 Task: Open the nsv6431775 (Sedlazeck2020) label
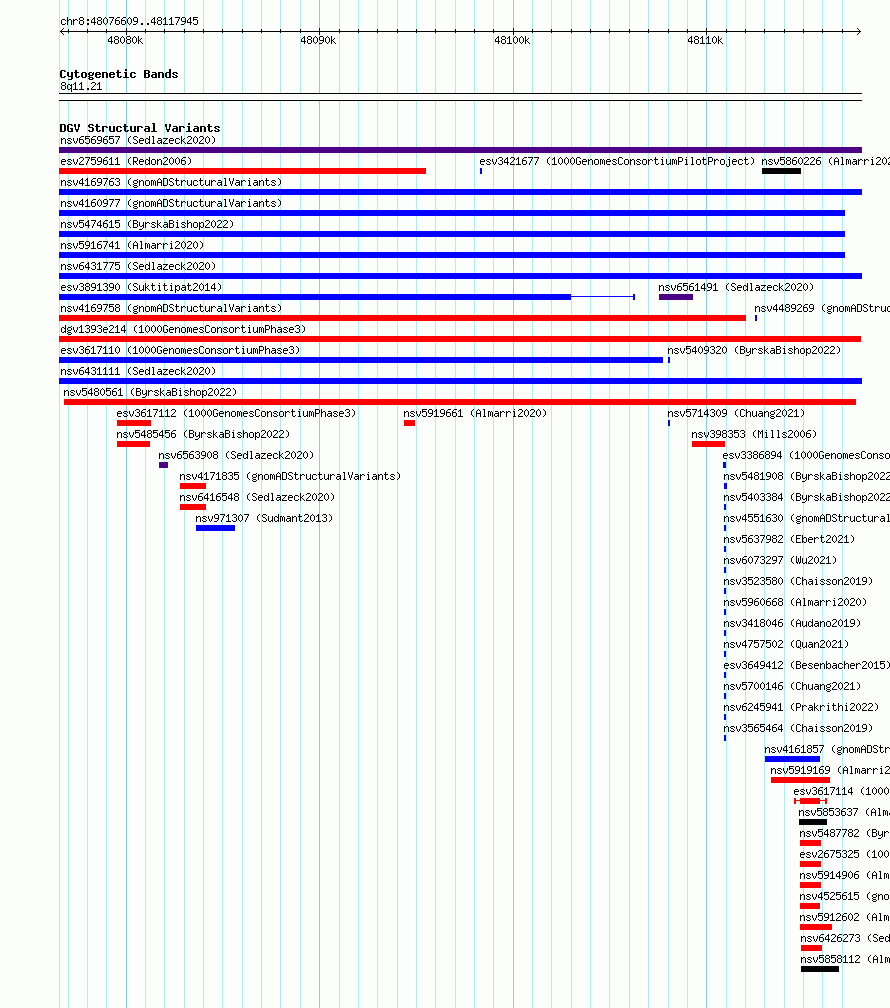(138, 266)
